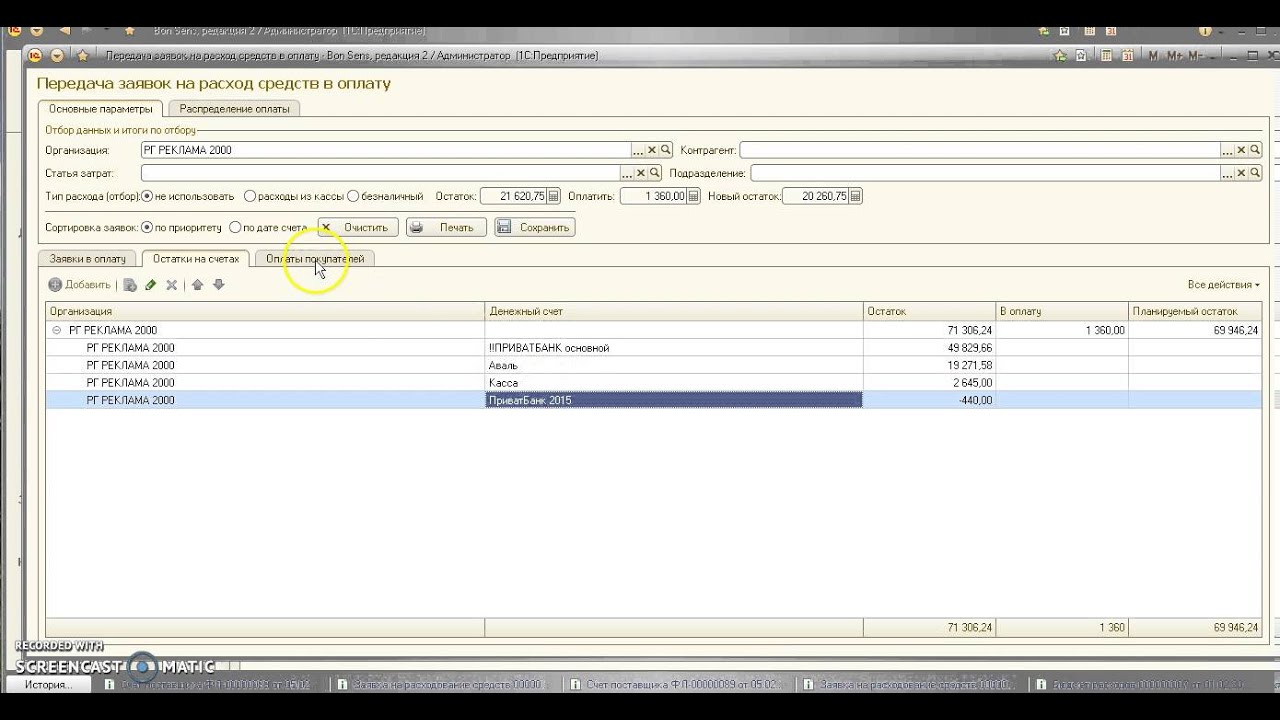Clear the Контрагент field
The height and width of the screenshot is (720, 1280).
pos(1241,150)
